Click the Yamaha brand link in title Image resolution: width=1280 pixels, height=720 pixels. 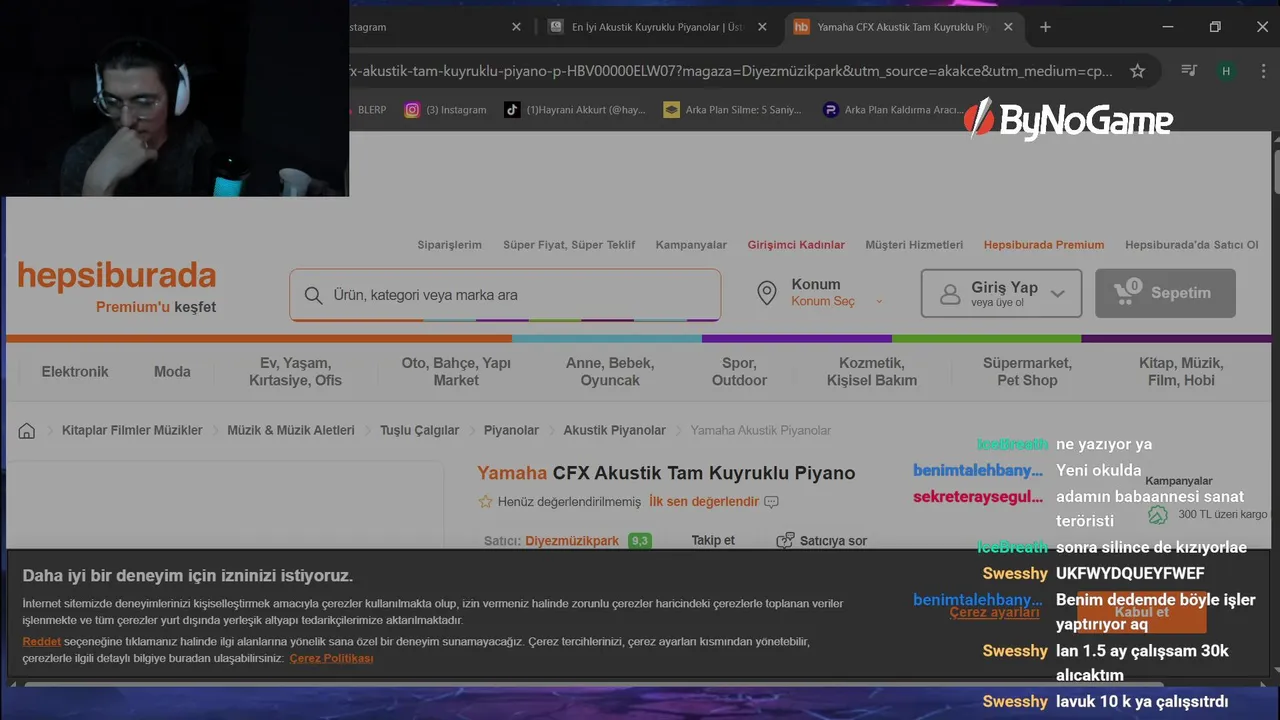click(x=512, y=473)
